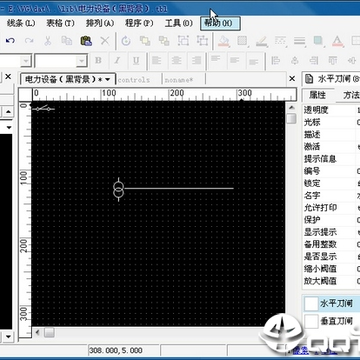Align text to top
Screen dimensions: 360x360
coord(216,60)
